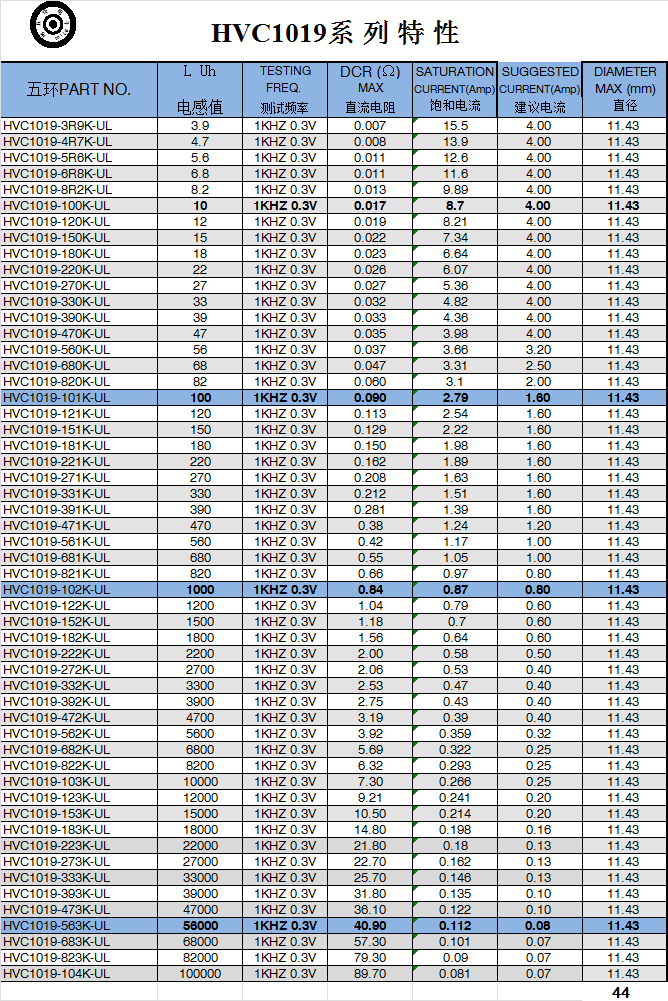Screen dimensions: 668x1001
Task: Click part number HVC1019-223K-UL
Action: [57, 845]
